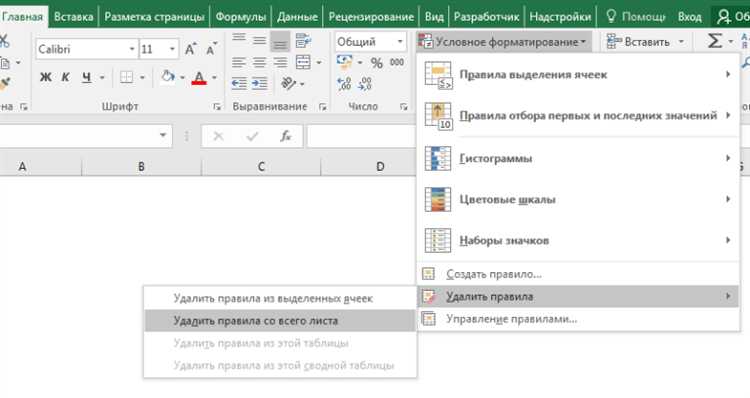Click the Вход sign-in link
The height and width of the screenshot is (398, 750).
click(689, 17)
